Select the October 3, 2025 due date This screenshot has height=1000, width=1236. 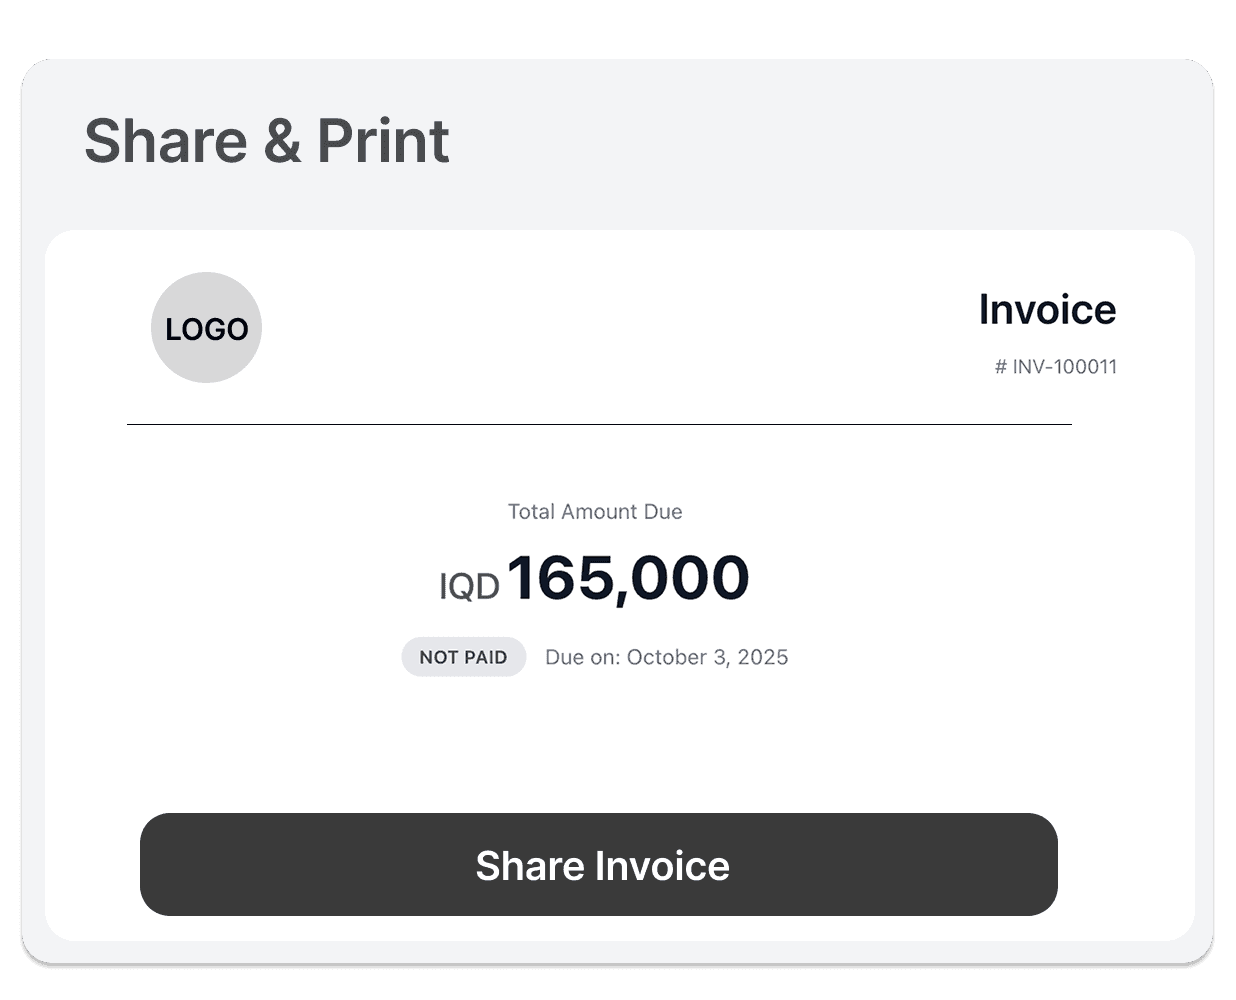pyautogui.click(x=707, y=657)
